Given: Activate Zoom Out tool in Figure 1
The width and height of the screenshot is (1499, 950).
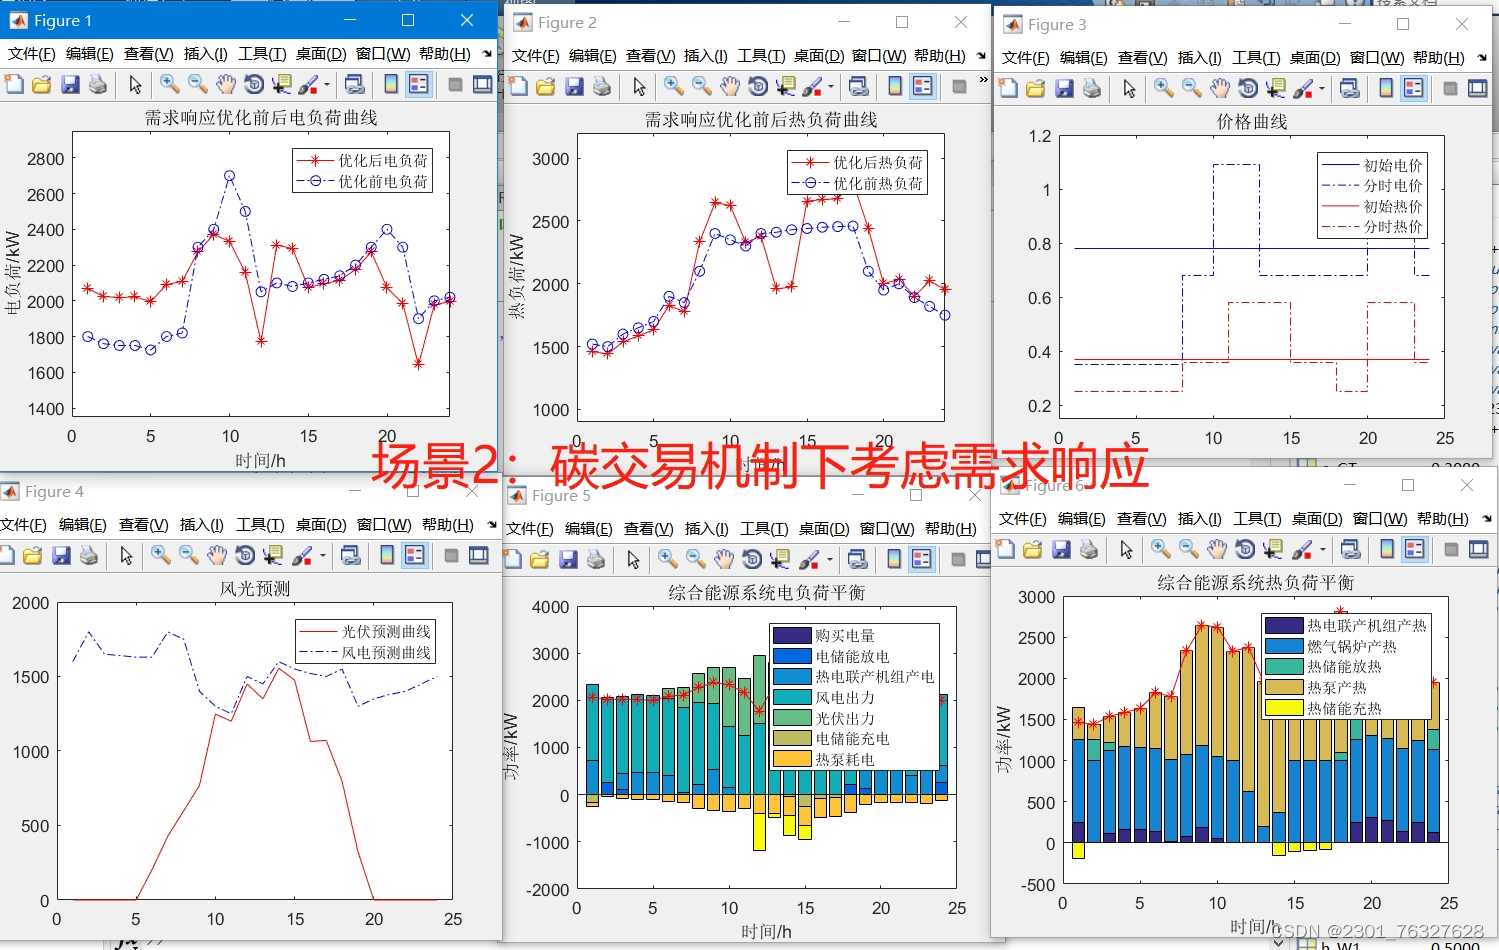Looking at the screenshot, I should pos(198,85).
